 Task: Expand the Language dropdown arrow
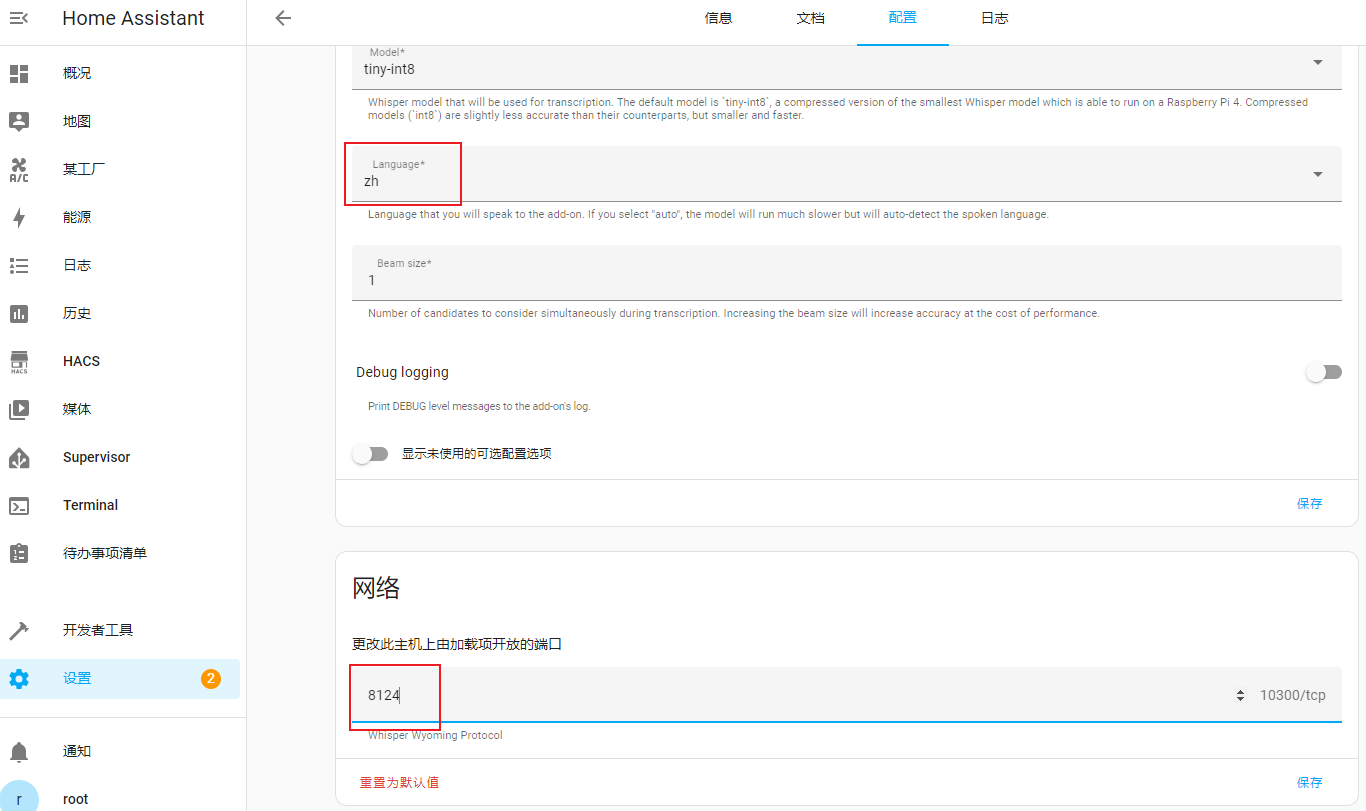tap(1318, 174)
